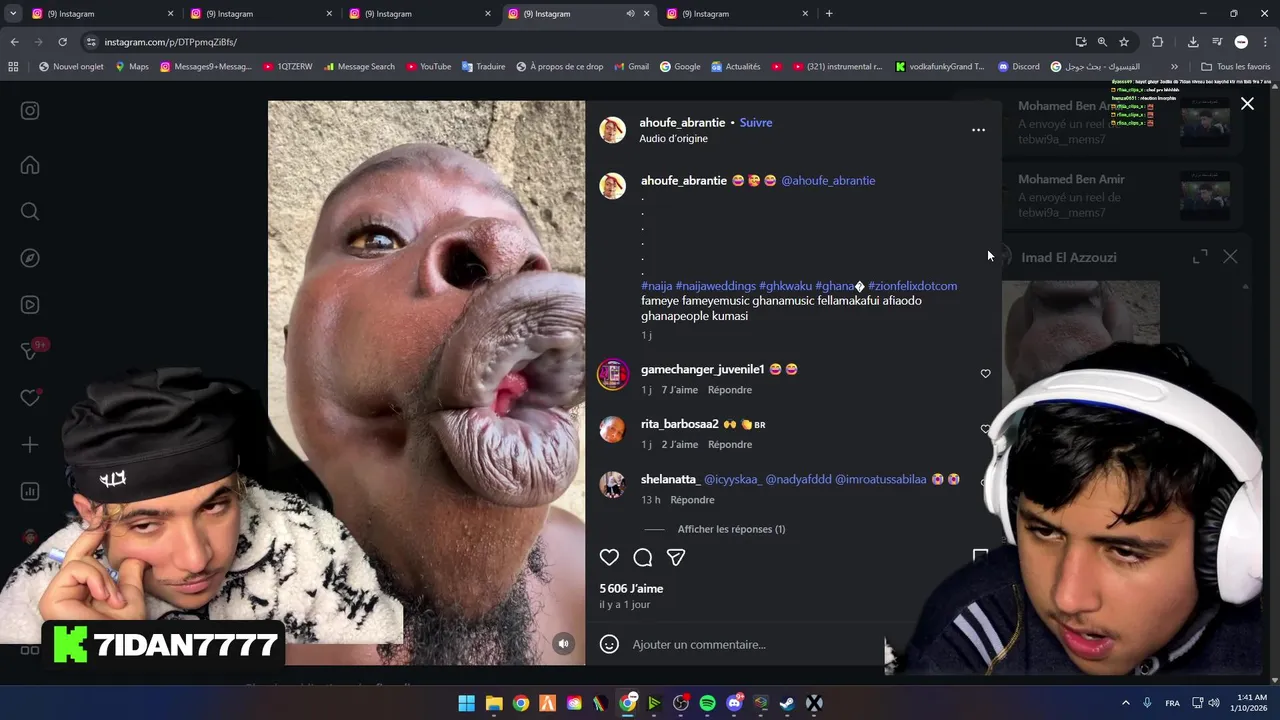Like gamechanger_juvenile1's comment
Image resolution: width=1280 pixels, height=720 pixels.
[x=985, y=374]
